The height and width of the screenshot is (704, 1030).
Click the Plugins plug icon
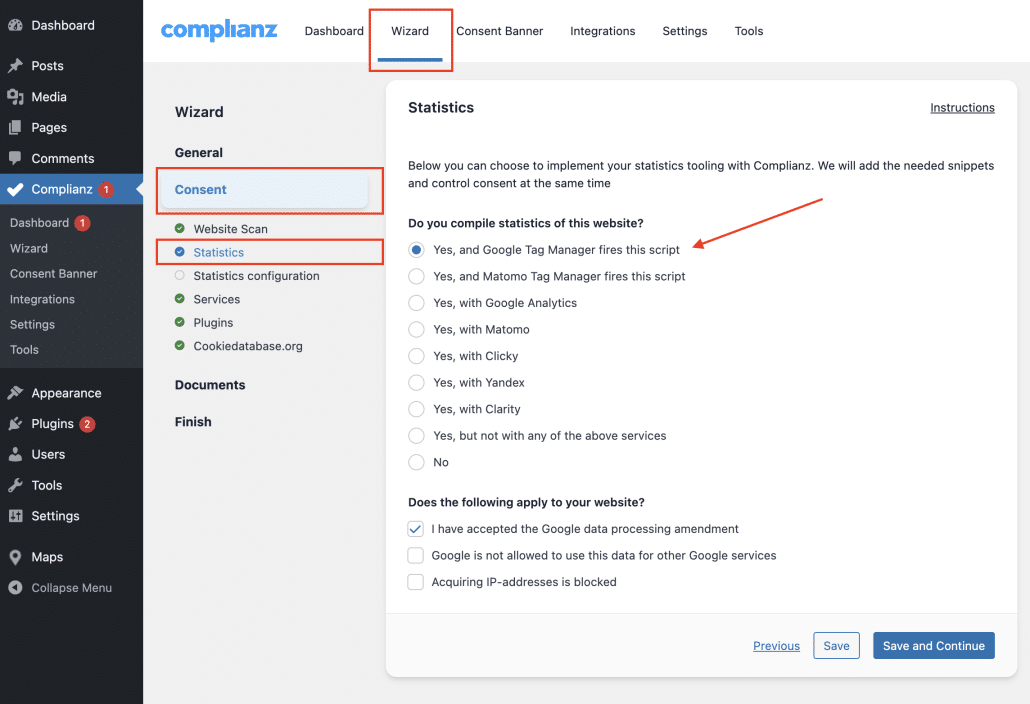point(15,424)
